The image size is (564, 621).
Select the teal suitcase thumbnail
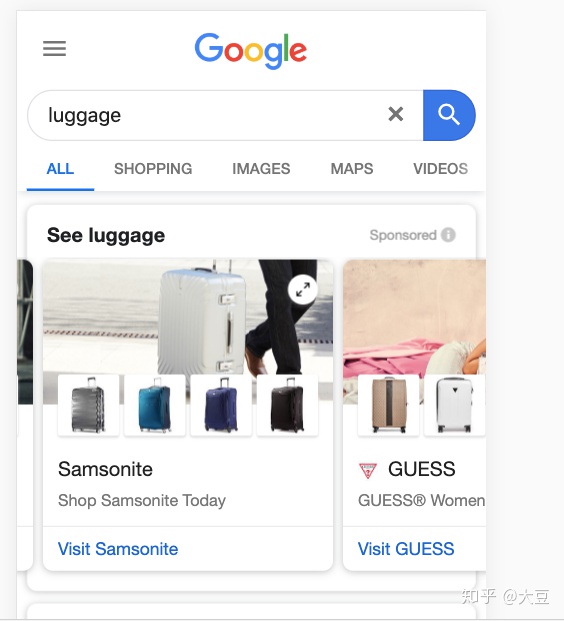154,405
